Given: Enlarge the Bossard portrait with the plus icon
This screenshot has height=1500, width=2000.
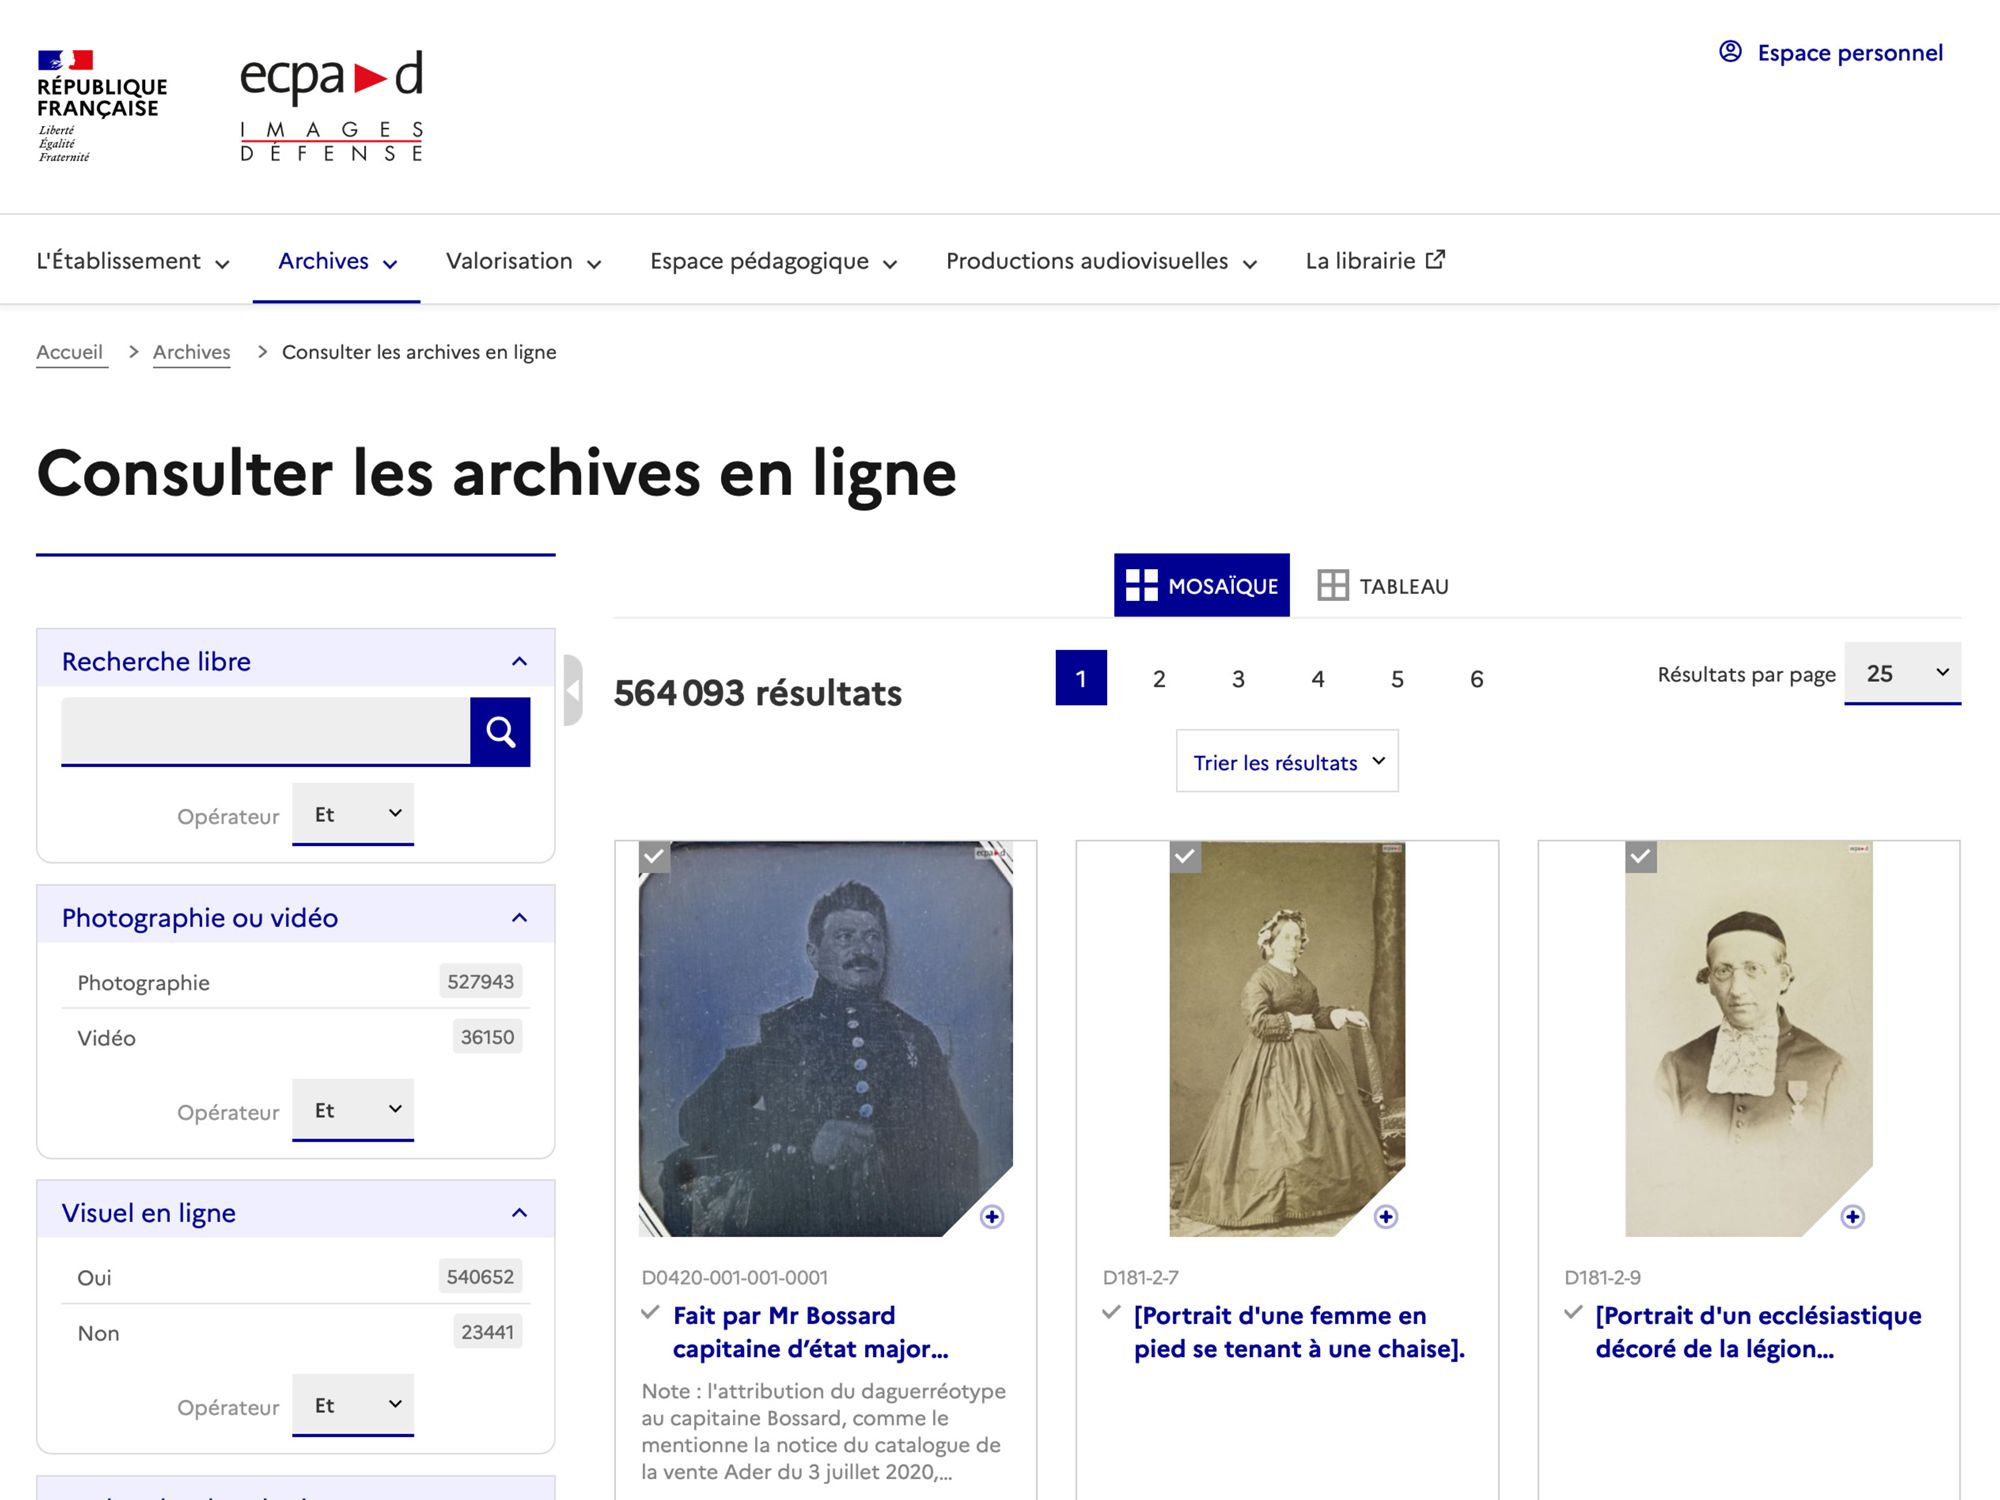Looking at the screenshot, I should pyautogui.click(x=992, y=1218).
